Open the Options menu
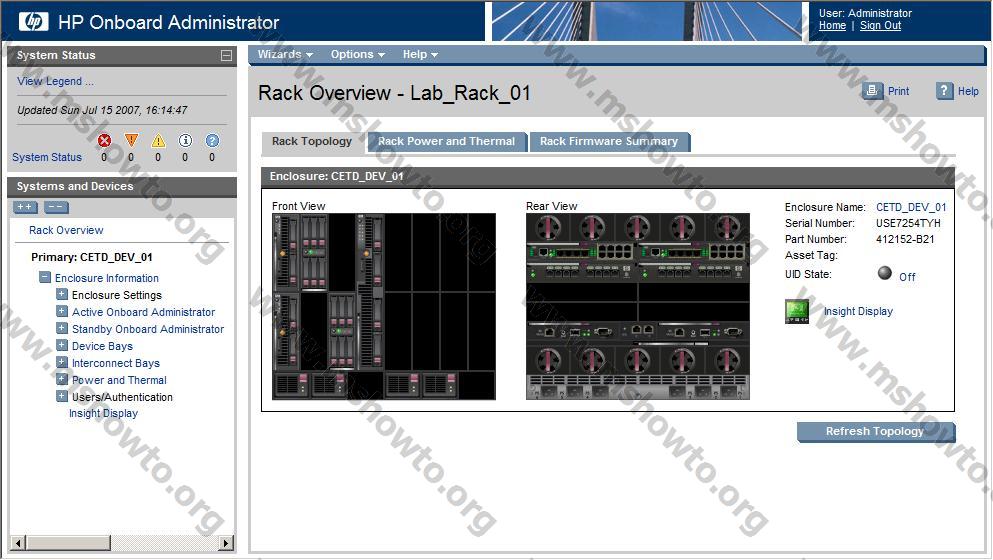This screenshot has width=993, height=560. 358,54
